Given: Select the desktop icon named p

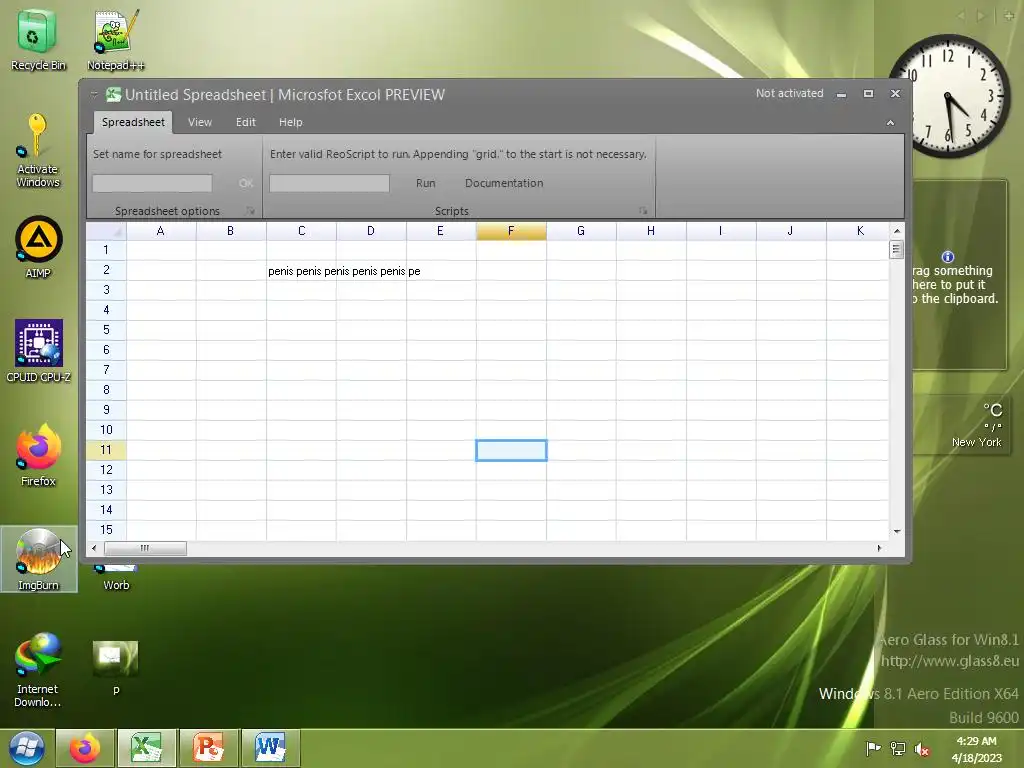Looking at the screenshot, I should point(116,667).
